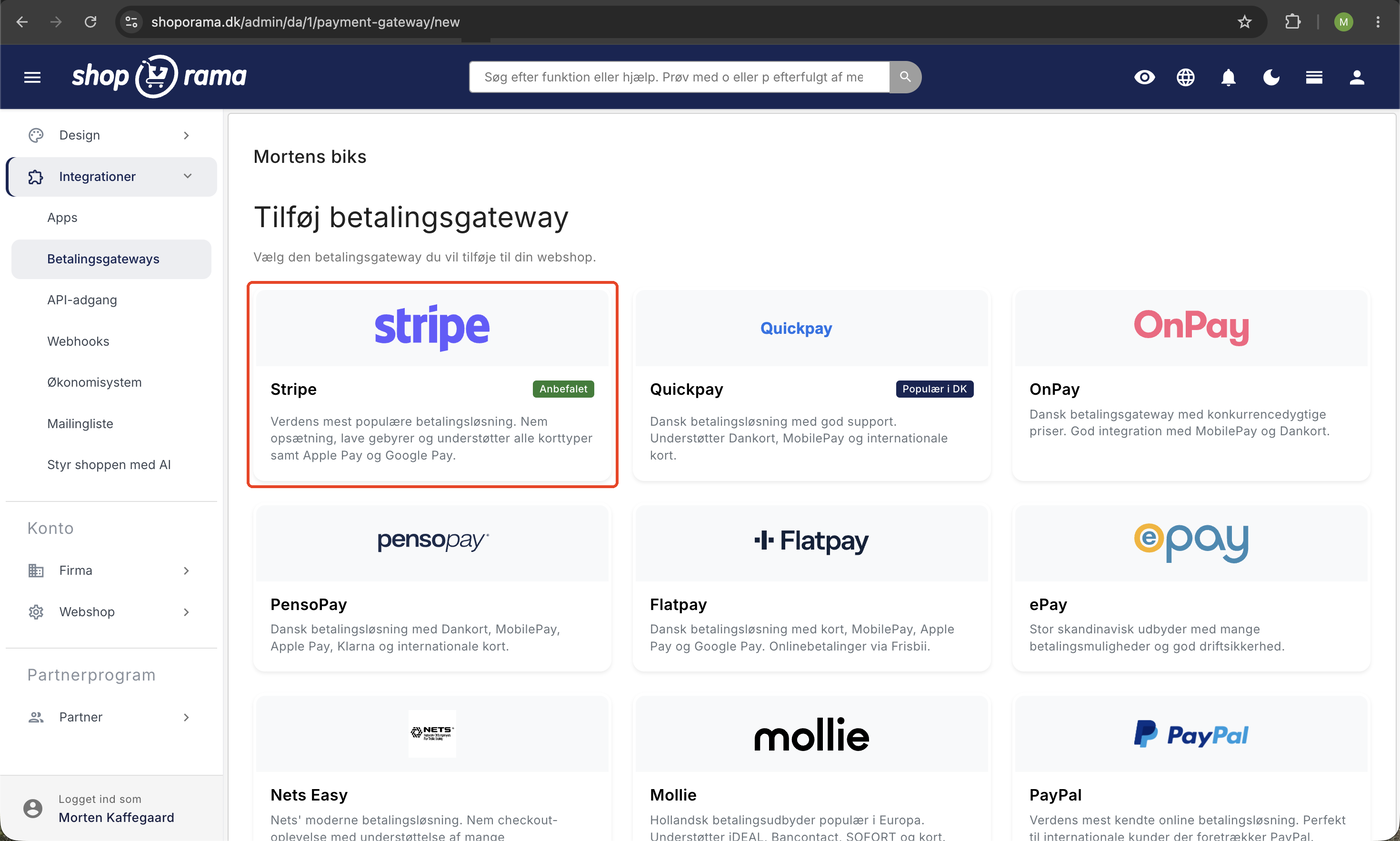Click the Firma building icon
Image resolution: width=1400 pixels, height=841 pixels.
(36, 571)
